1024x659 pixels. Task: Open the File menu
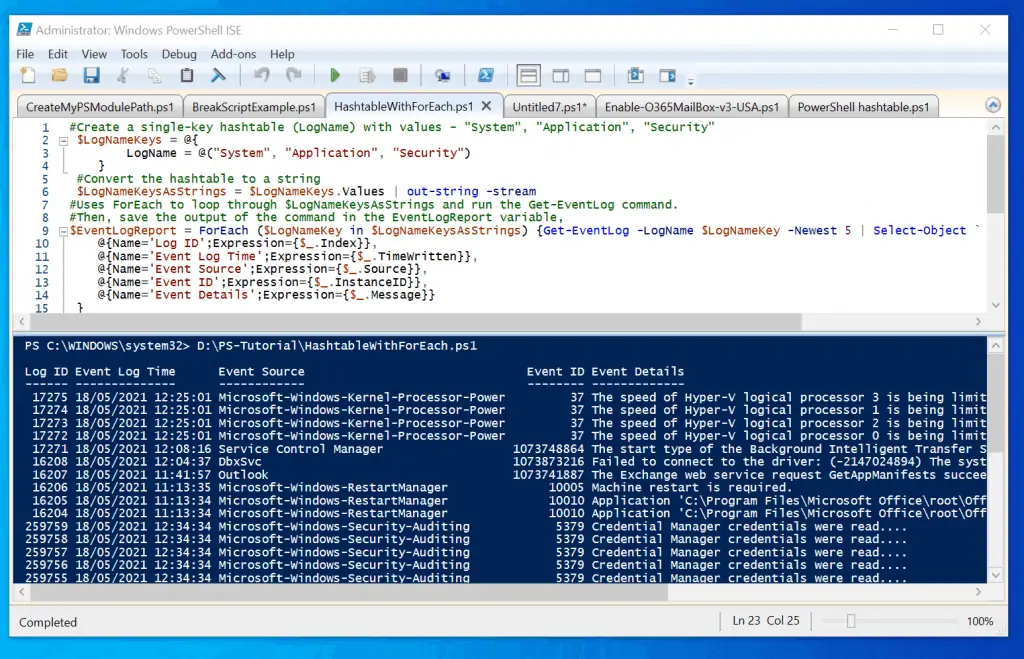pyautogui.click(x=25, y=54)
